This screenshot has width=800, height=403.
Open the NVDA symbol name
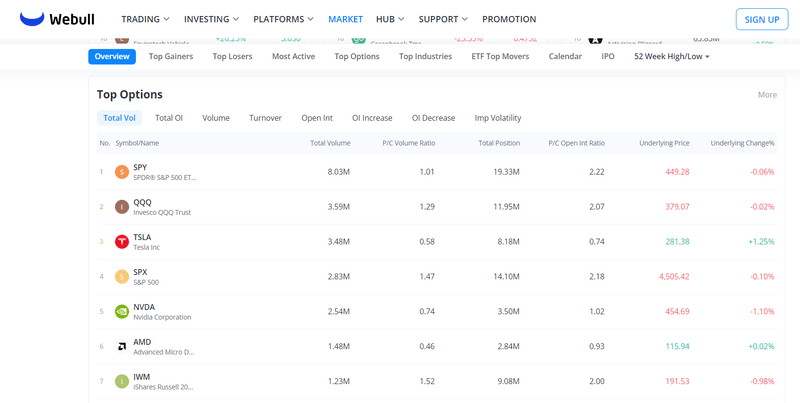144,307
